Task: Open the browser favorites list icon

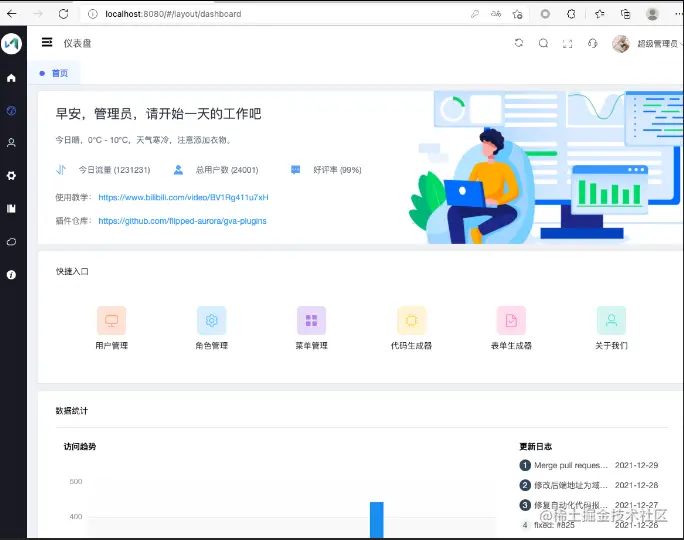Action: [600, 14]
